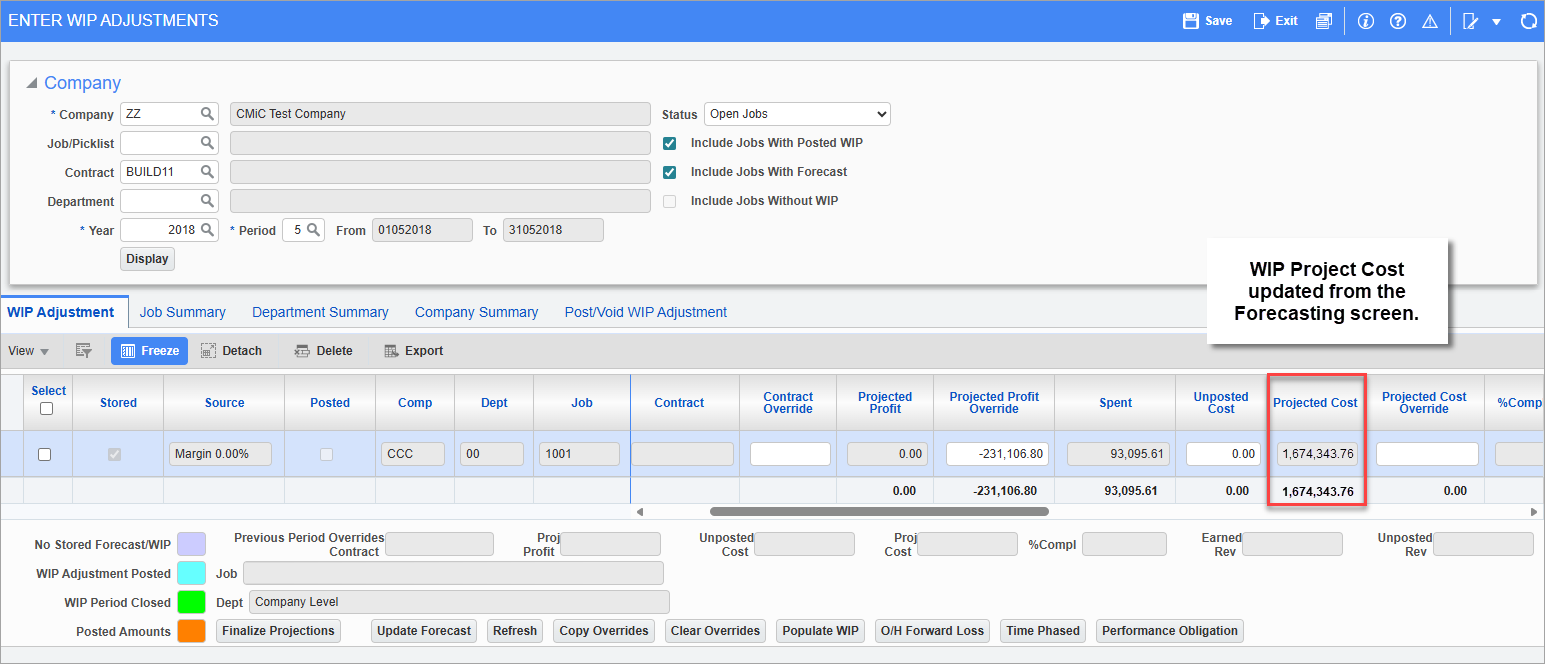This screenshot has width=1545, height=664.
Task: Click the scrollbar right arrow
Action: tap(1534, 512)
